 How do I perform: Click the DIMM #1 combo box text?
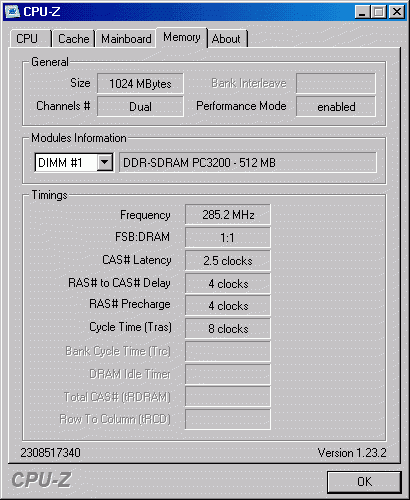[60, 163]
